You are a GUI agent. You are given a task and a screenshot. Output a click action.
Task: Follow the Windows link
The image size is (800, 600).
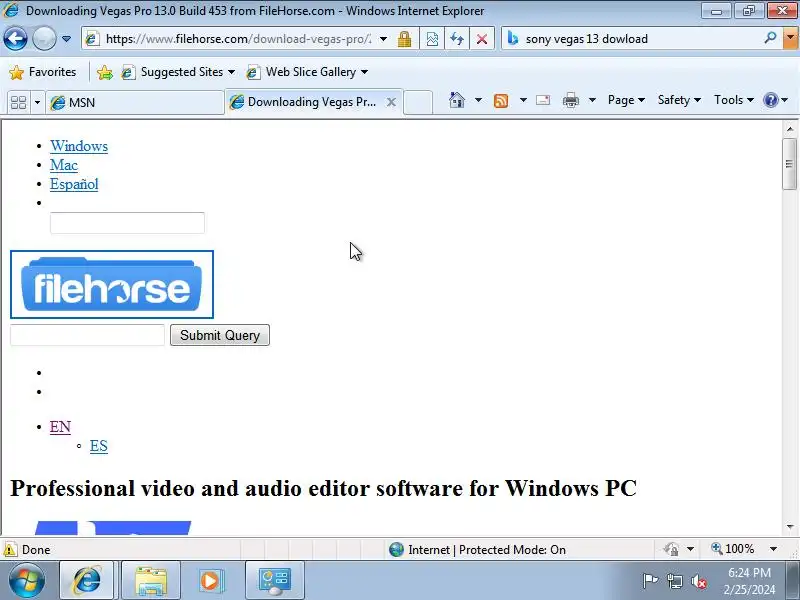(x=79, y=146)
